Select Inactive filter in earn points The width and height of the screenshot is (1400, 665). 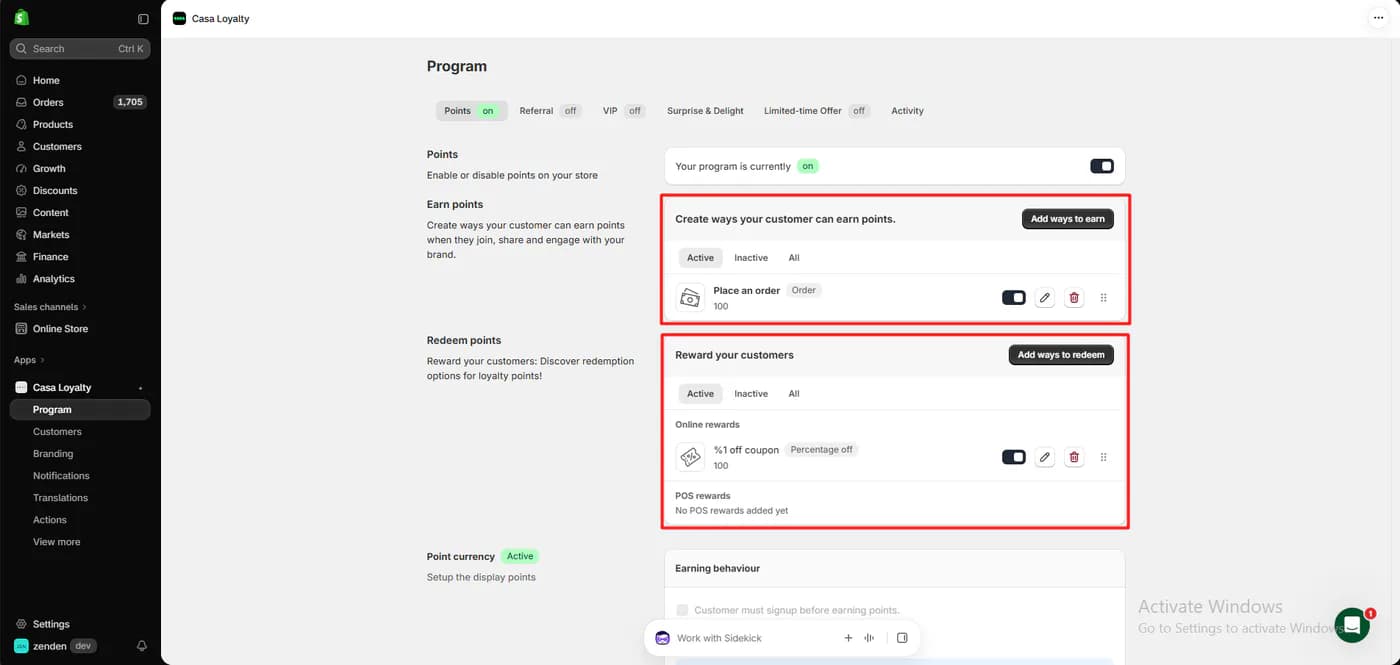coord(751,258)
